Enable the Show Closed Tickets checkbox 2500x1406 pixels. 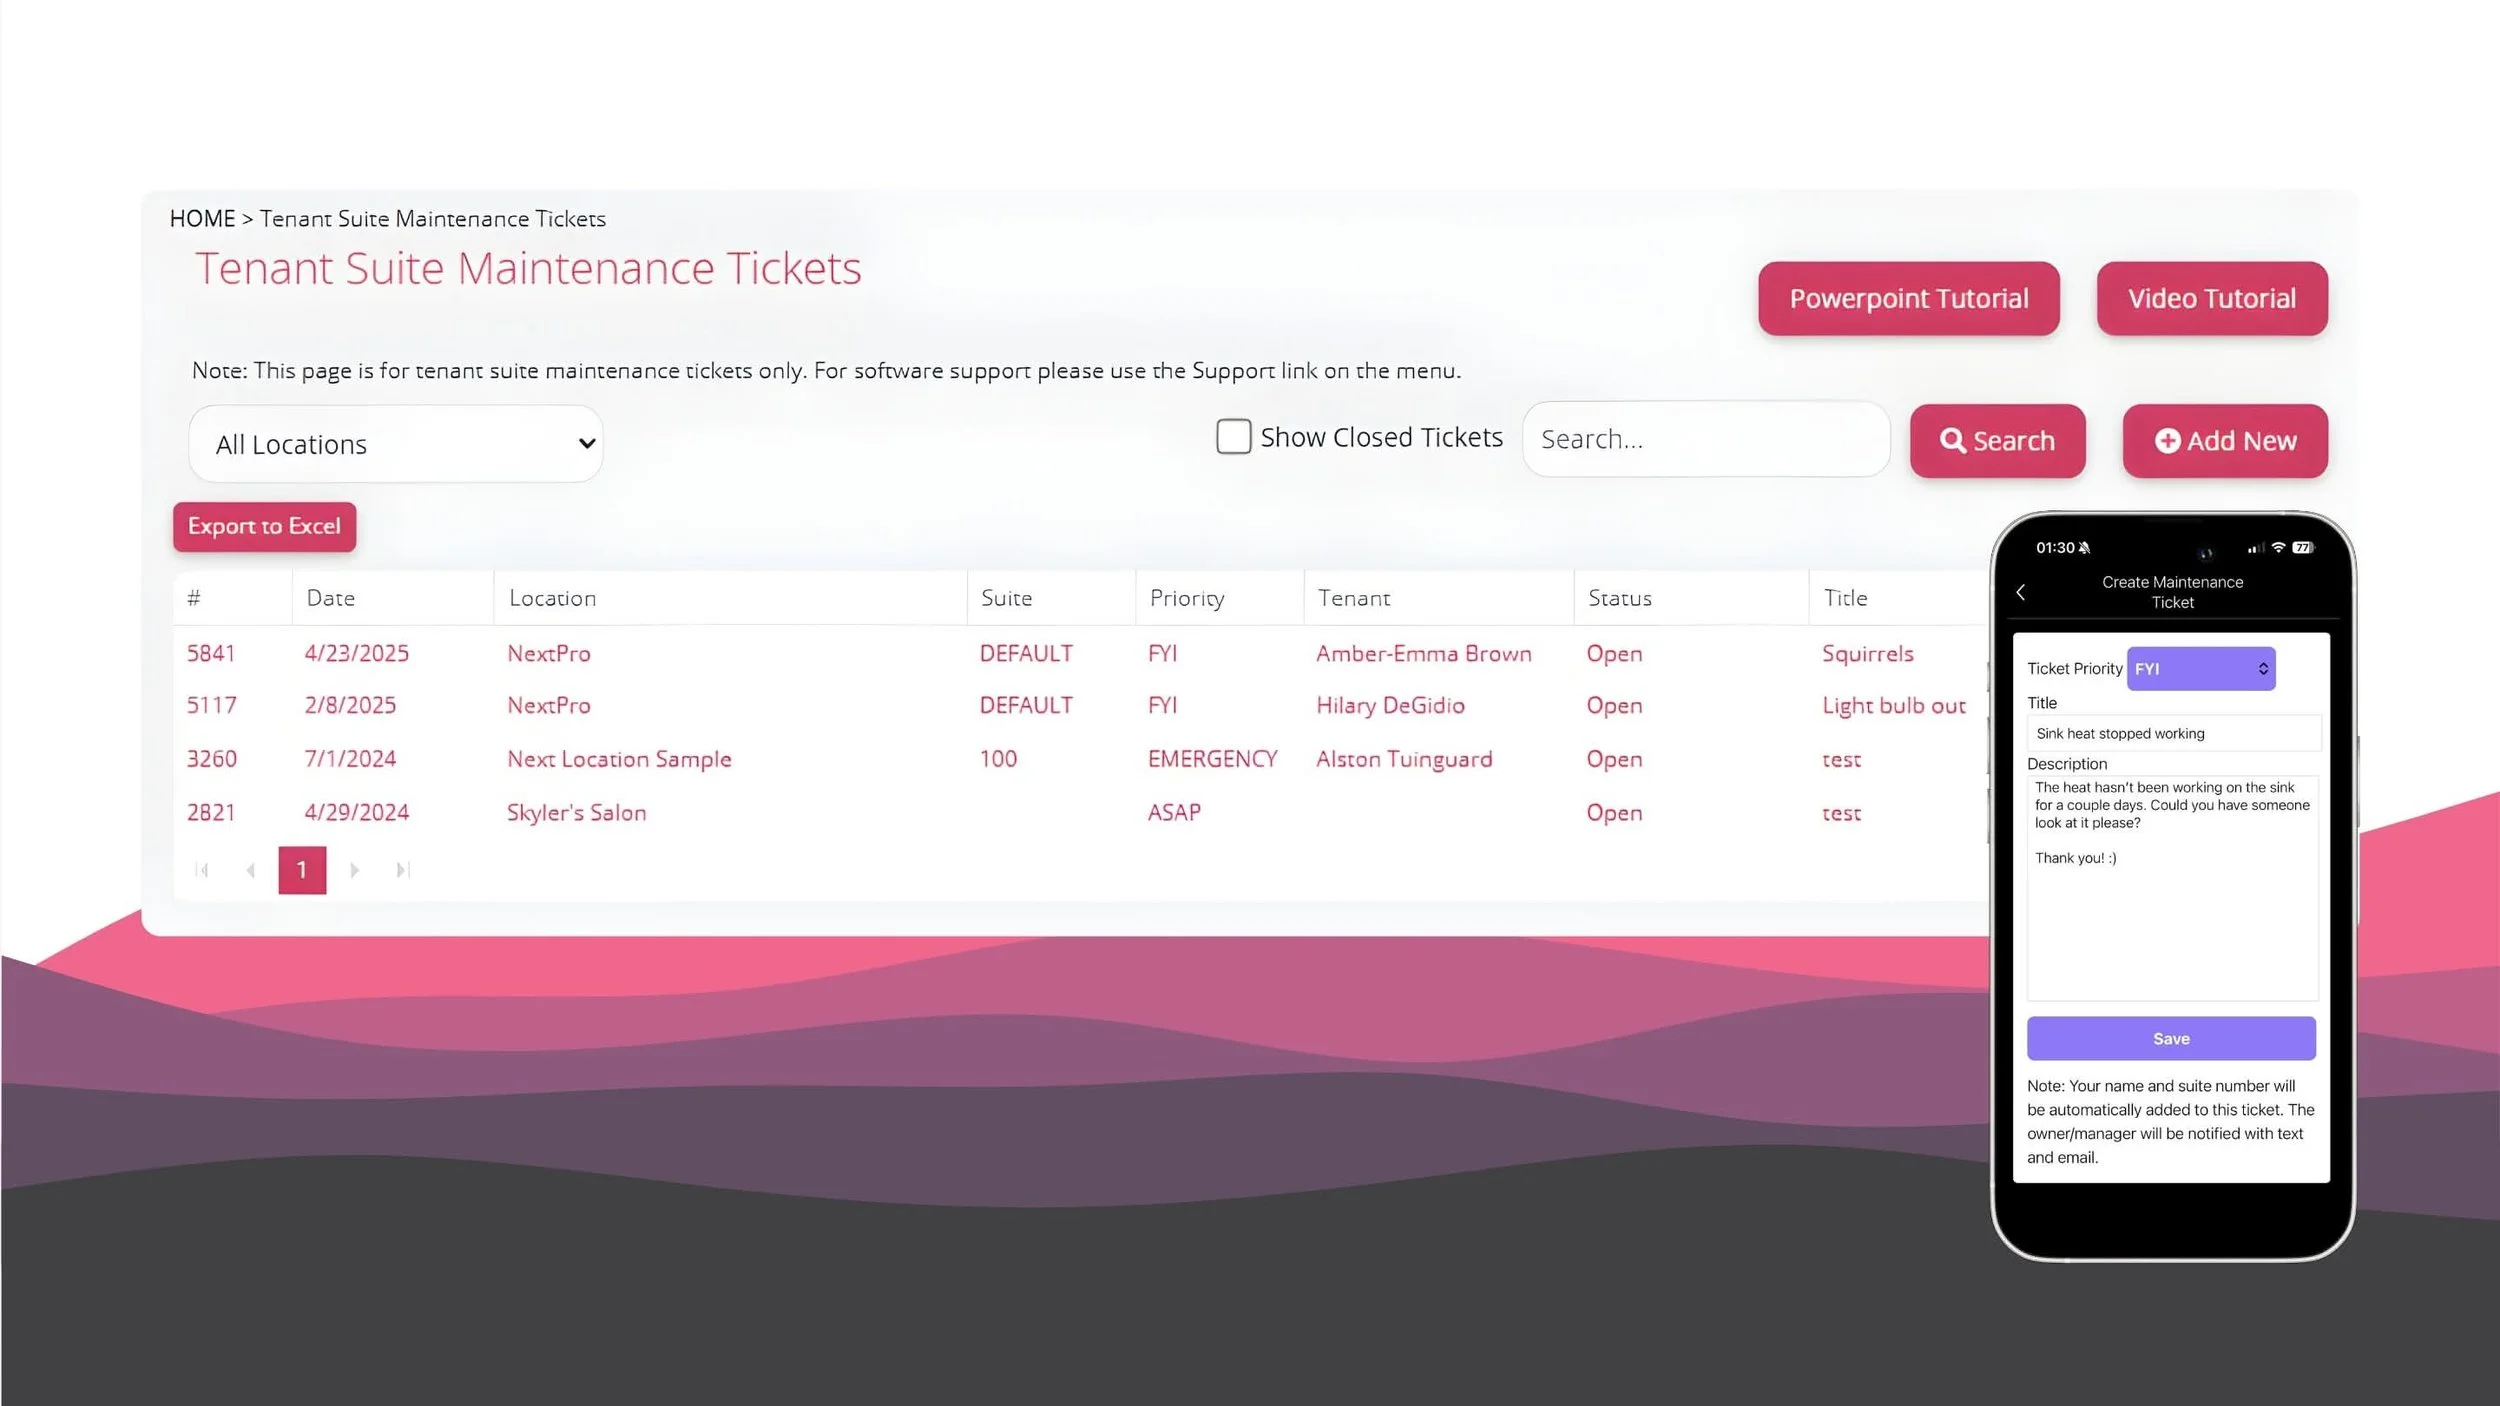click(x=1233, y=437)
